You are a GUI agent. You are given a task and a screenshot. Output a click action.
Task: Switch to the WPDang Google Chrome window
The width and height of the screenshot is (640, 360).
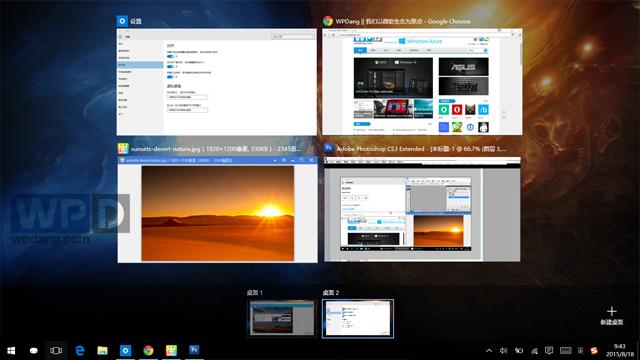point(422,82)
